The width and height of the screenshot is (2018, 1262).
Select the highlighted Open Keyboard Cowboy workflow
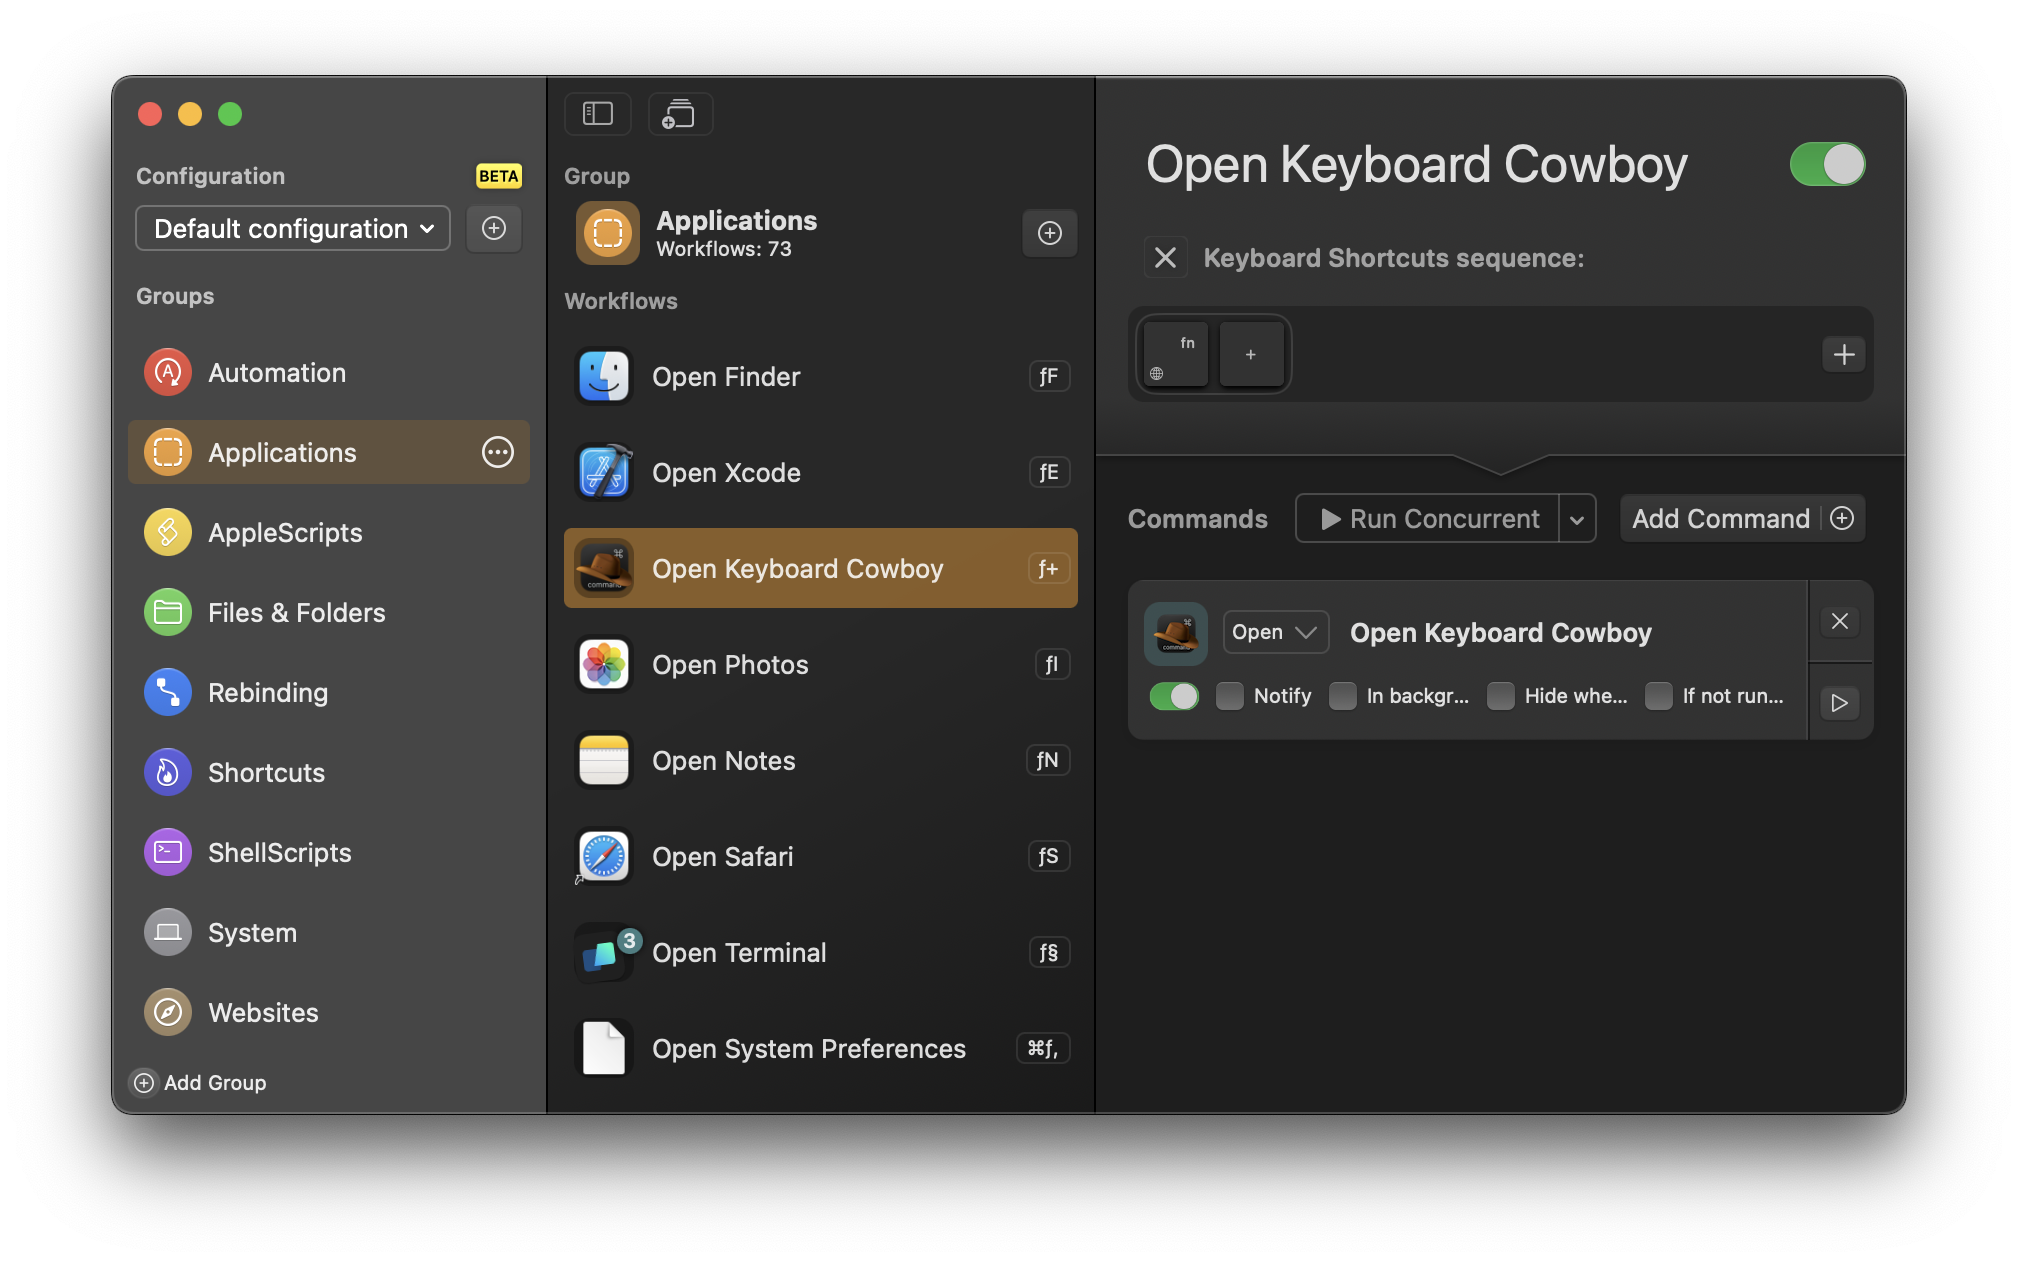820,568
